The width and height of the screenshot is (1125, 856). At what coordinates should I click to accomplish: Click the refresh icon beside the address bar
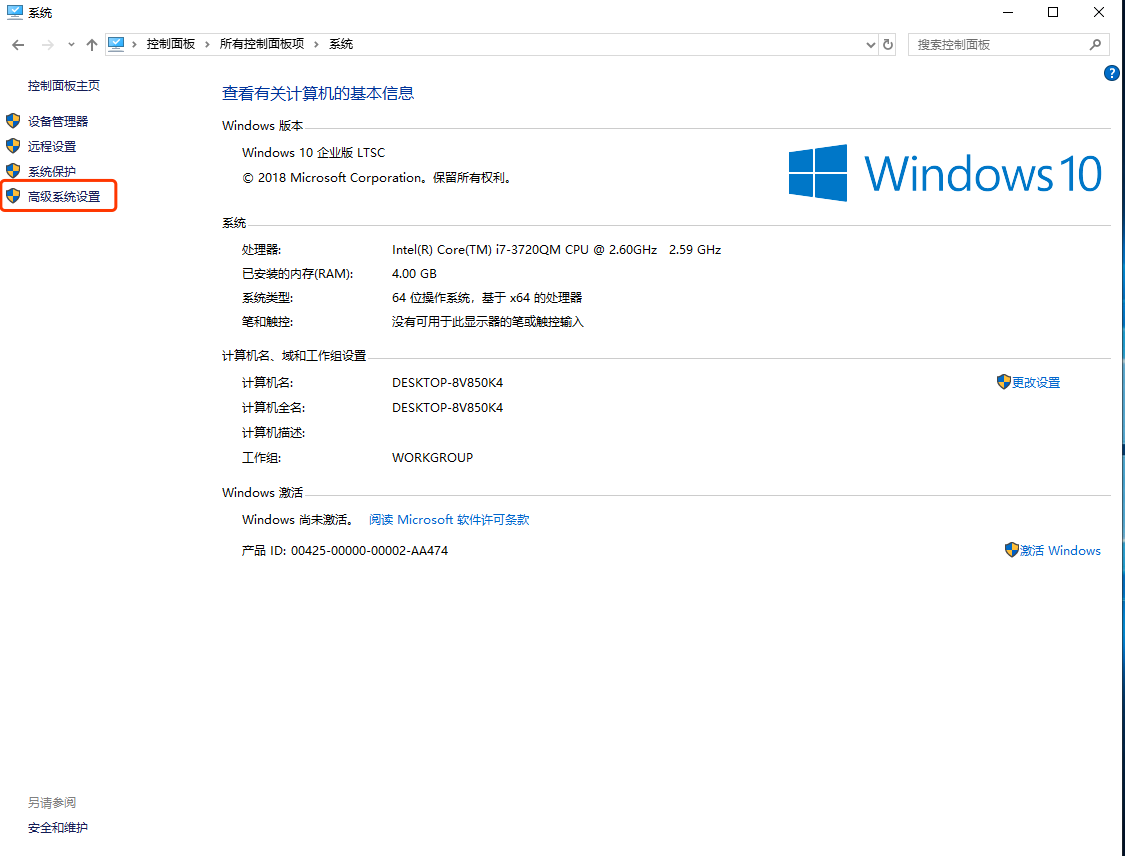click(888, 44)
